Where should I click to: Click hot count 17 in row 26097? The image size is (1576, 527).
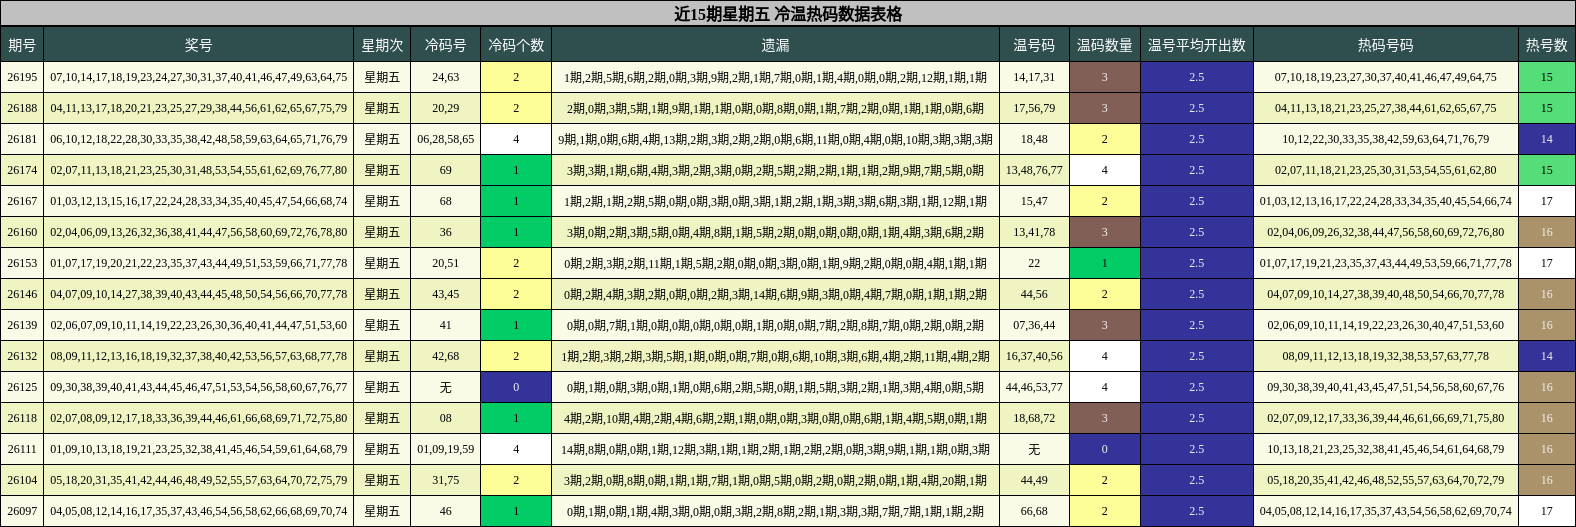[x=1547, y=511]
